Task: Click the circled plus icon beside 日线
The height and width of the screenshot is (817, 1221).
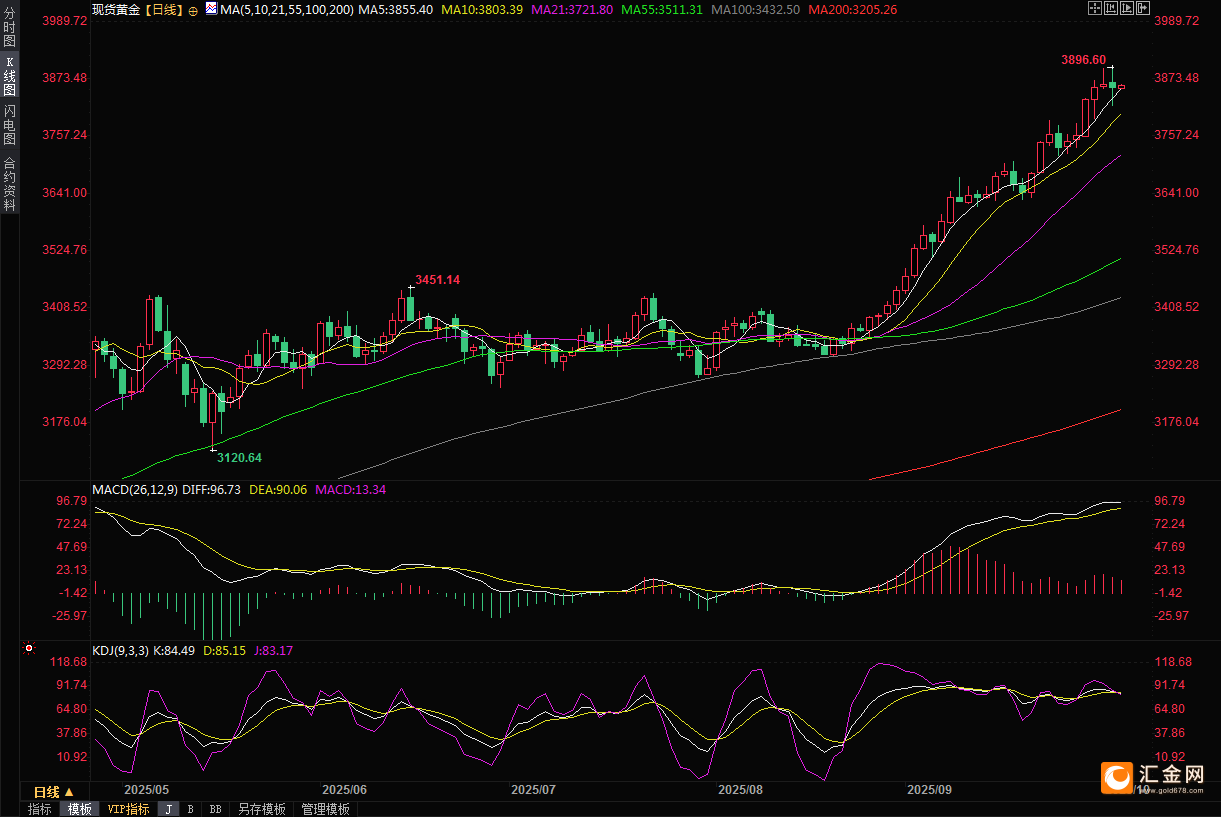Action: [x=193, y=10]
